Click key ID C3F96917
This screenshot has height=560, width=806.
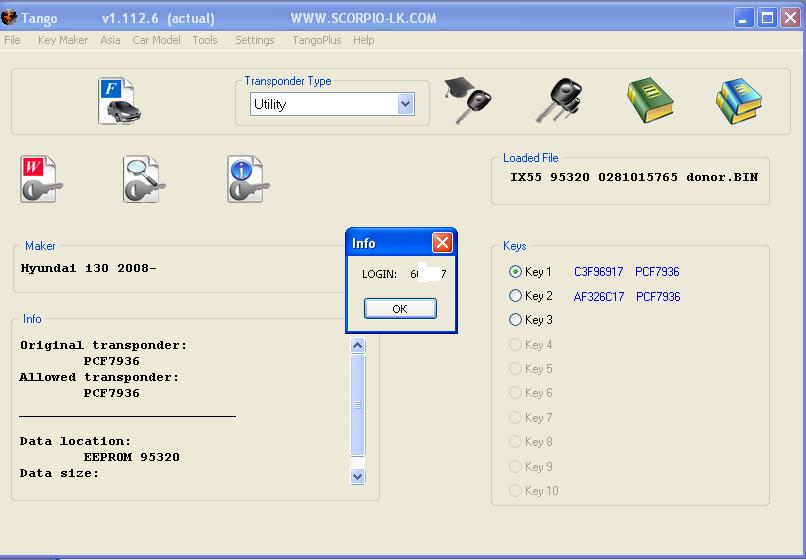click(x=598, y=272)
